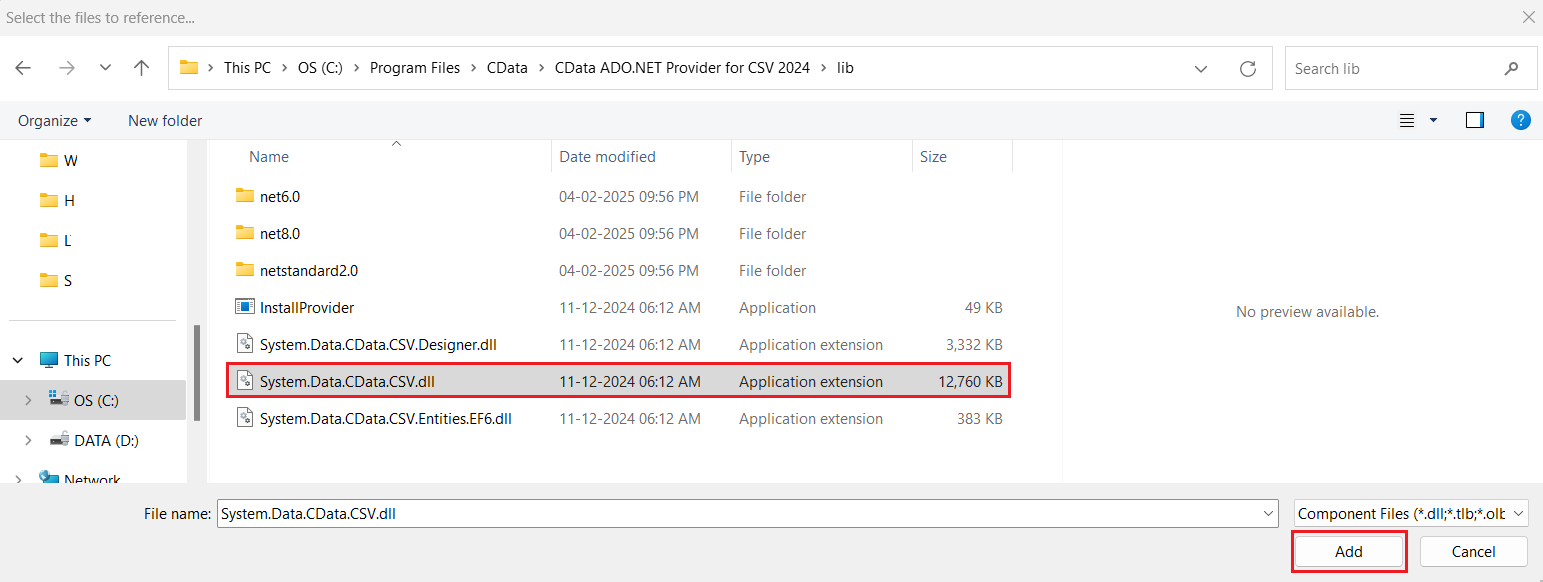Click the Up one level arrow
1543x582 pixels.
pos(141,68)
